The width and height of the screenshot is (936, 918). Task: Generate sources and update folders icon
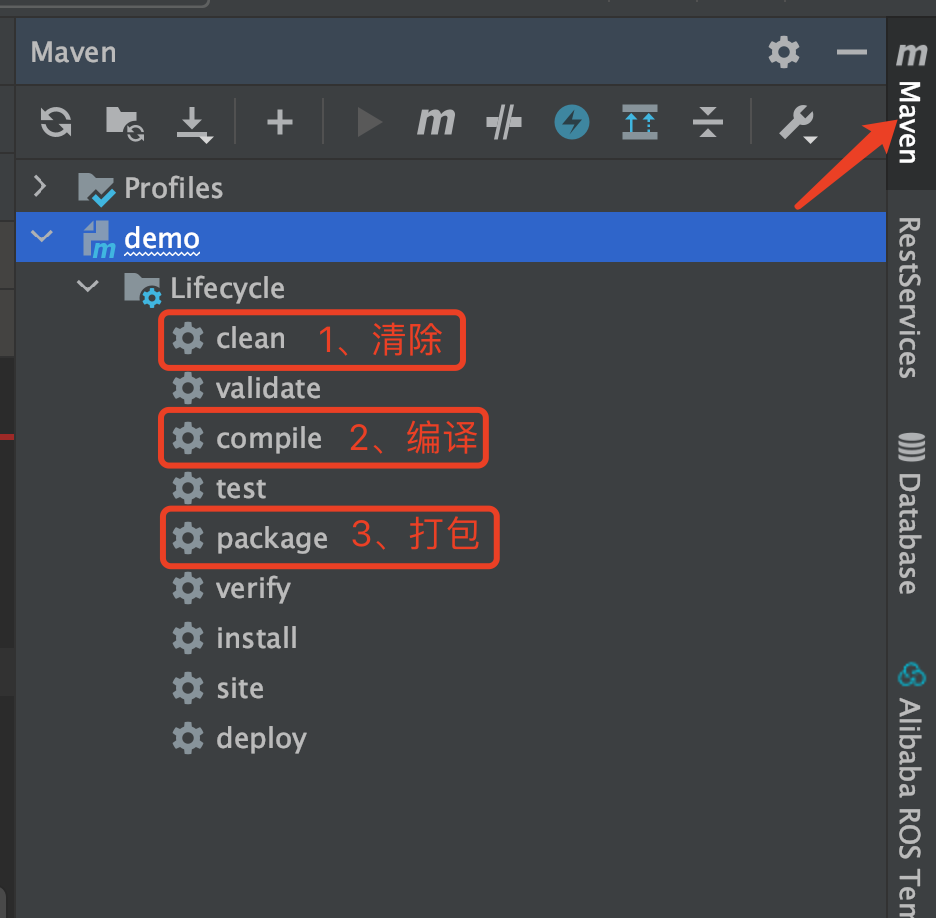125,124
